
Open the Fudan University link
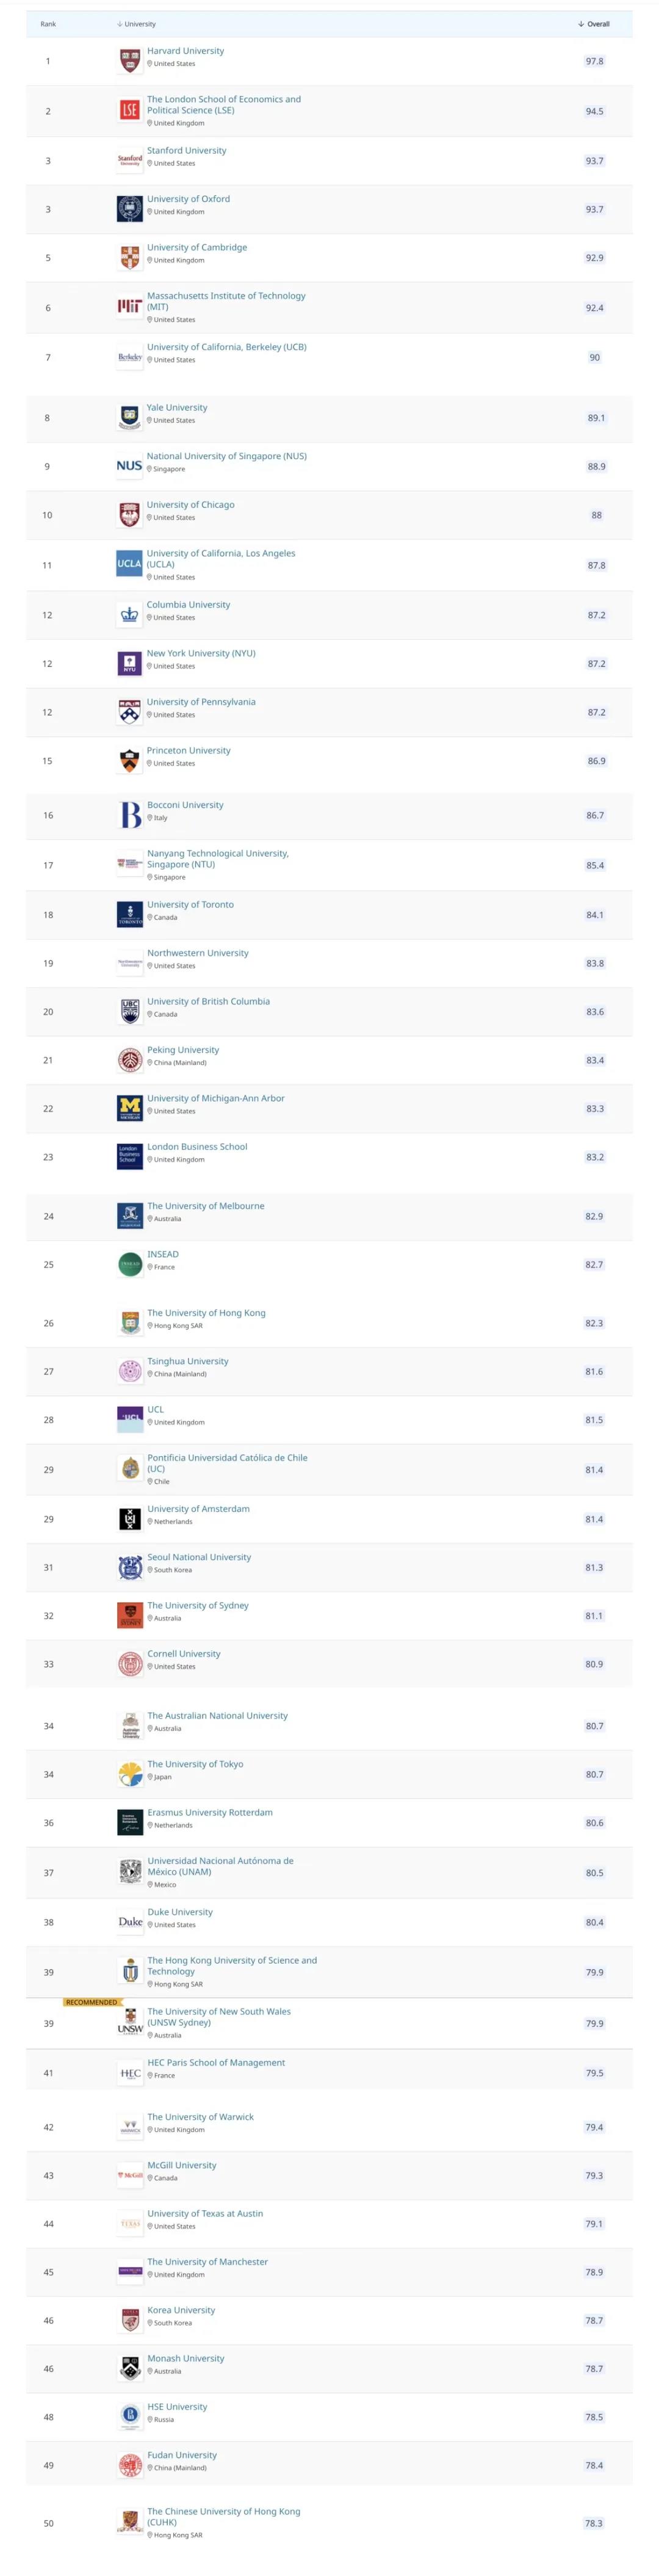[x=182, y=2455]
